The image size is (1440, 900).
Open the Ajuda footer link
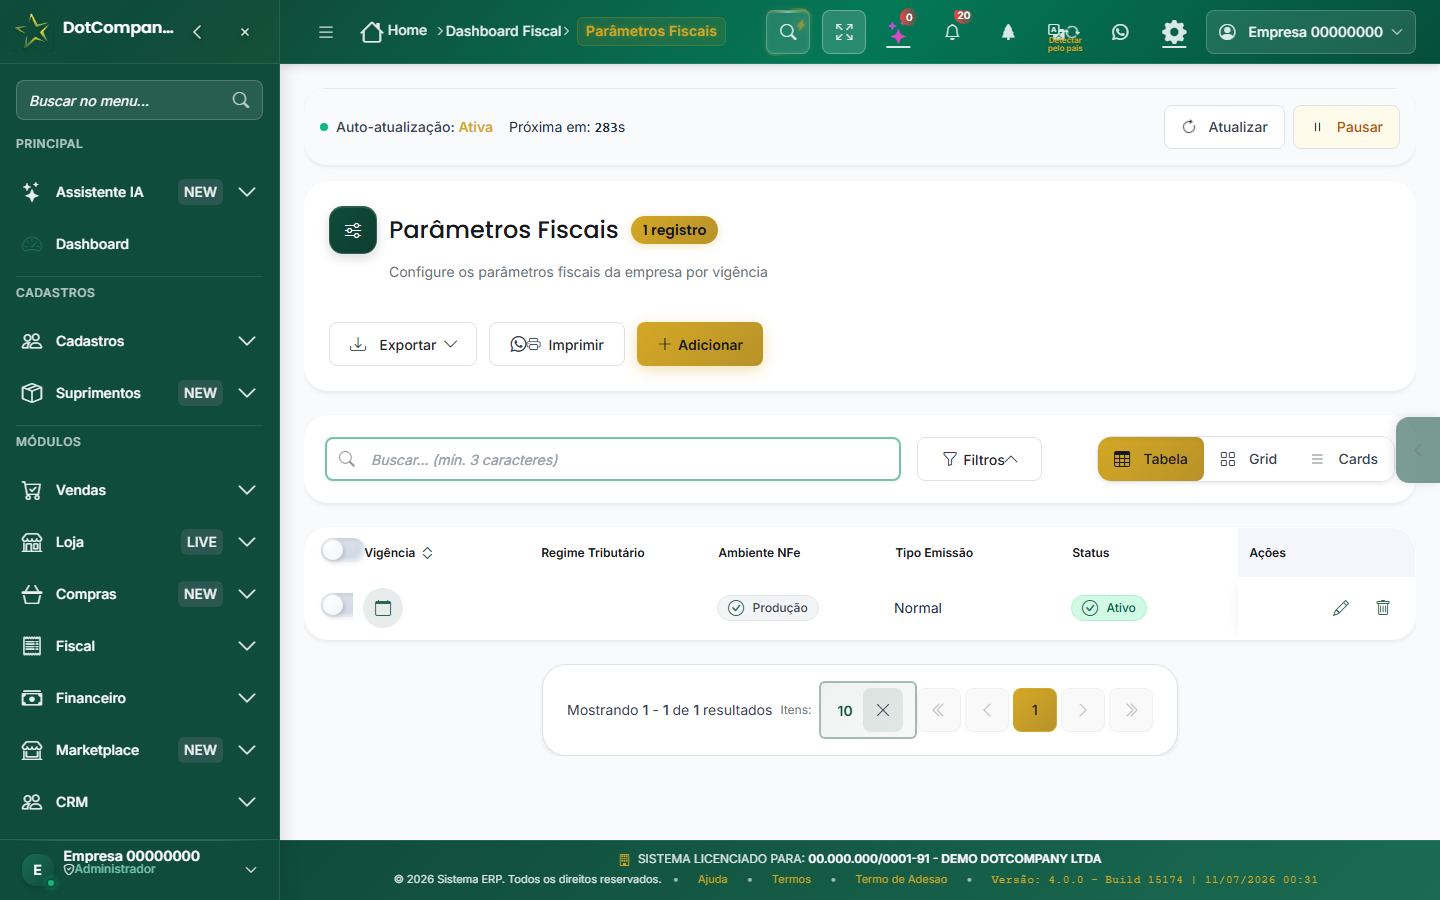(x=712, y=880)
